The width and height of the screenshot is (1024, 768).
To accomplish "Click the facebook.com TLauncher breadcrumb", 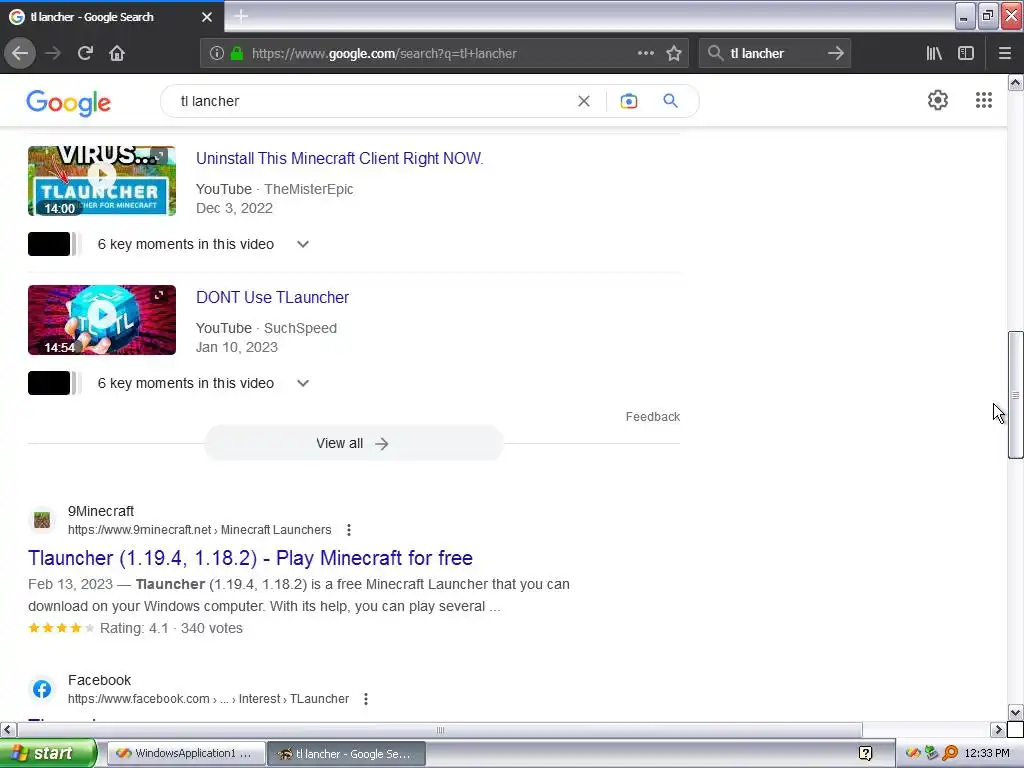I will coord(208,699).
